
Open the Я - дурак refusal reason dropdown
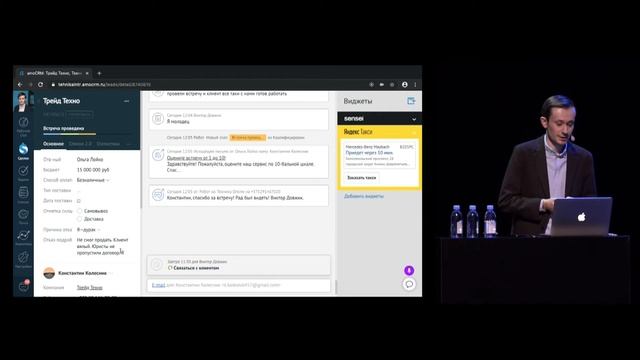88,230
